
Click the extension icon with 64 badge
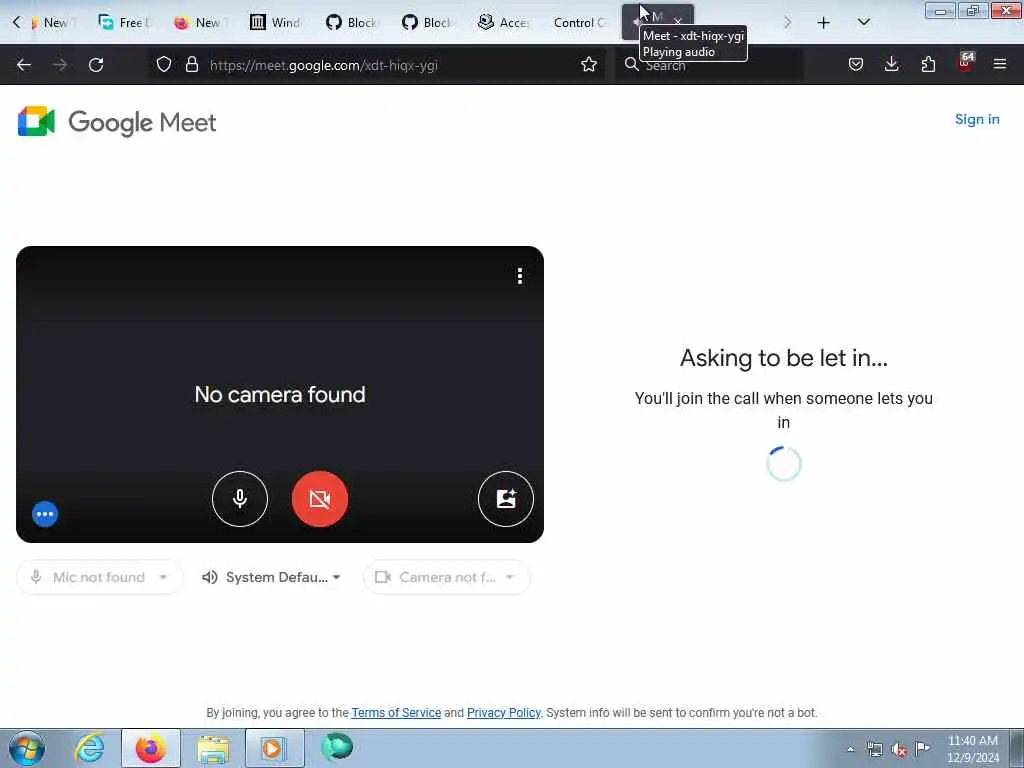pyautogui.click(x=965, y=63)
